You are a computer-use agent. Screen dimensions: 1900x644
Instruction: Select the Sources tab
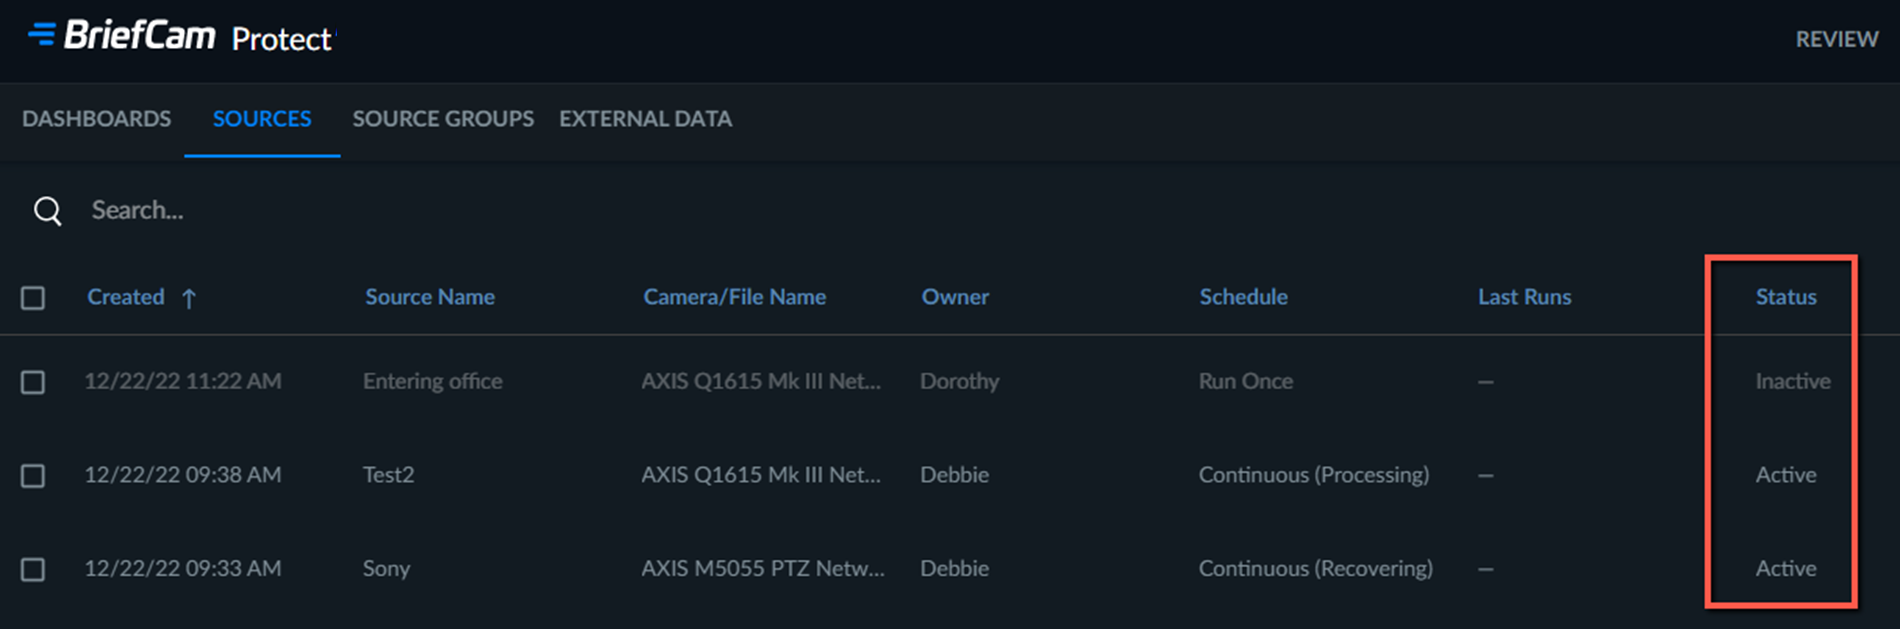click(x=262, y=119)
